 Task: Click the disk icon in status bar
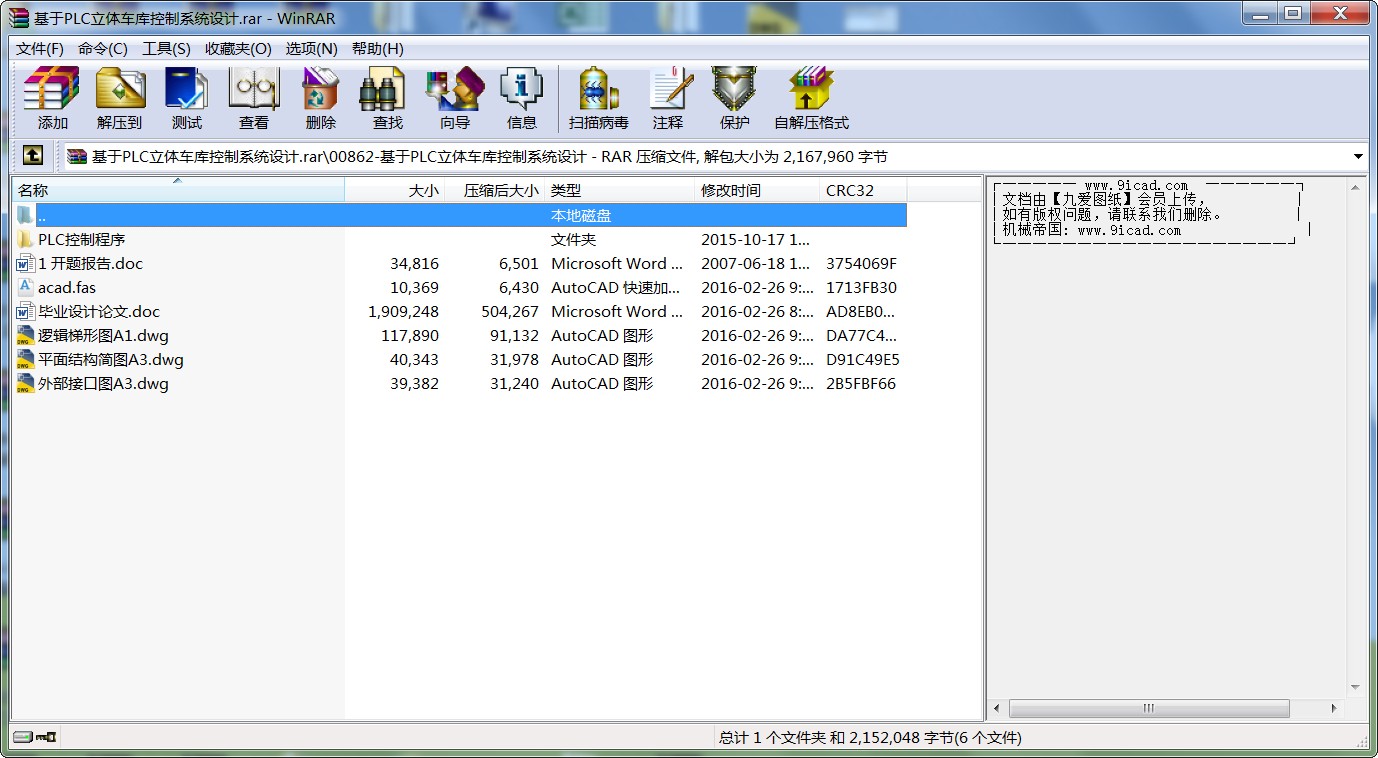click(22, 737)
